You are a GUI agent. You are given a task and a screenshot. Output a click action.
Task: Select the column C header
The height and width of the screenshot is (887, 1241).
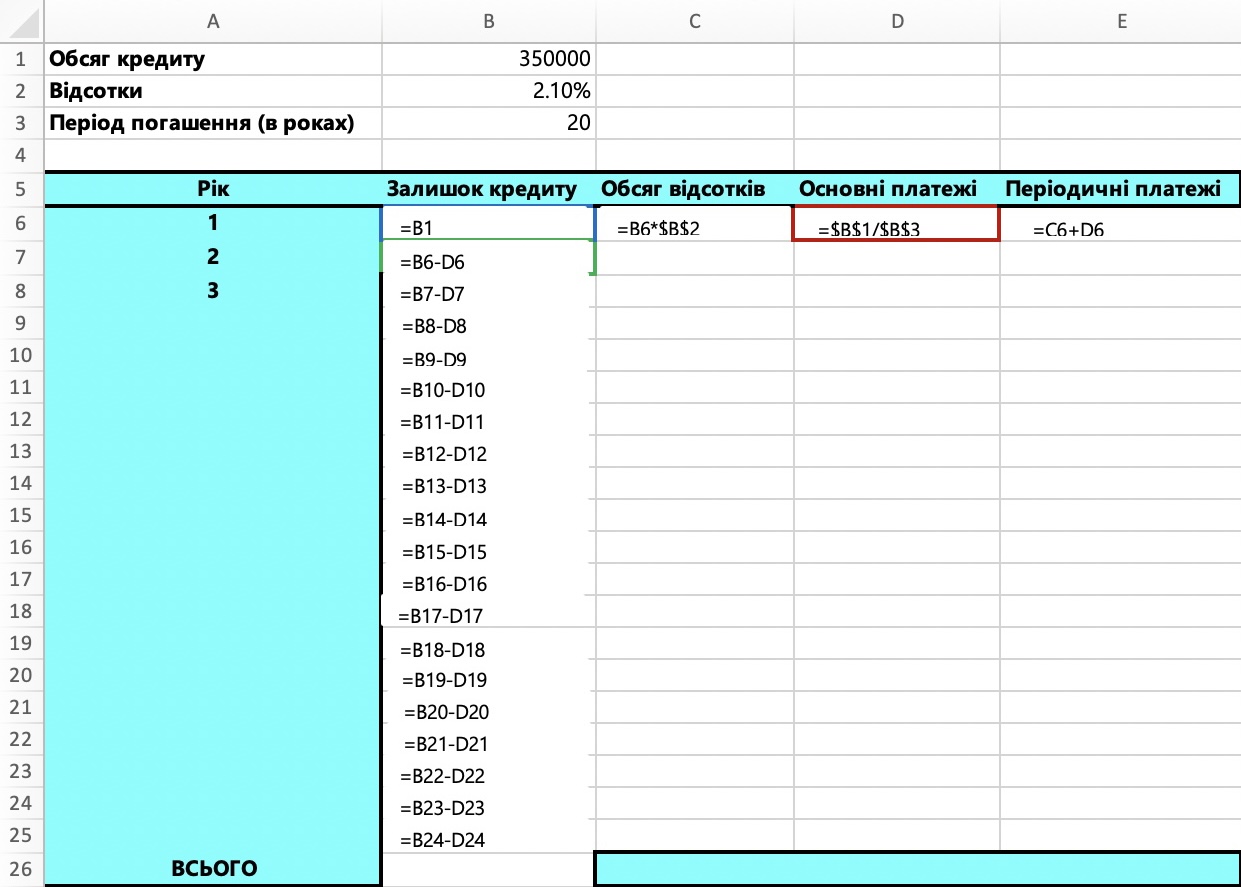coord(695,21)
